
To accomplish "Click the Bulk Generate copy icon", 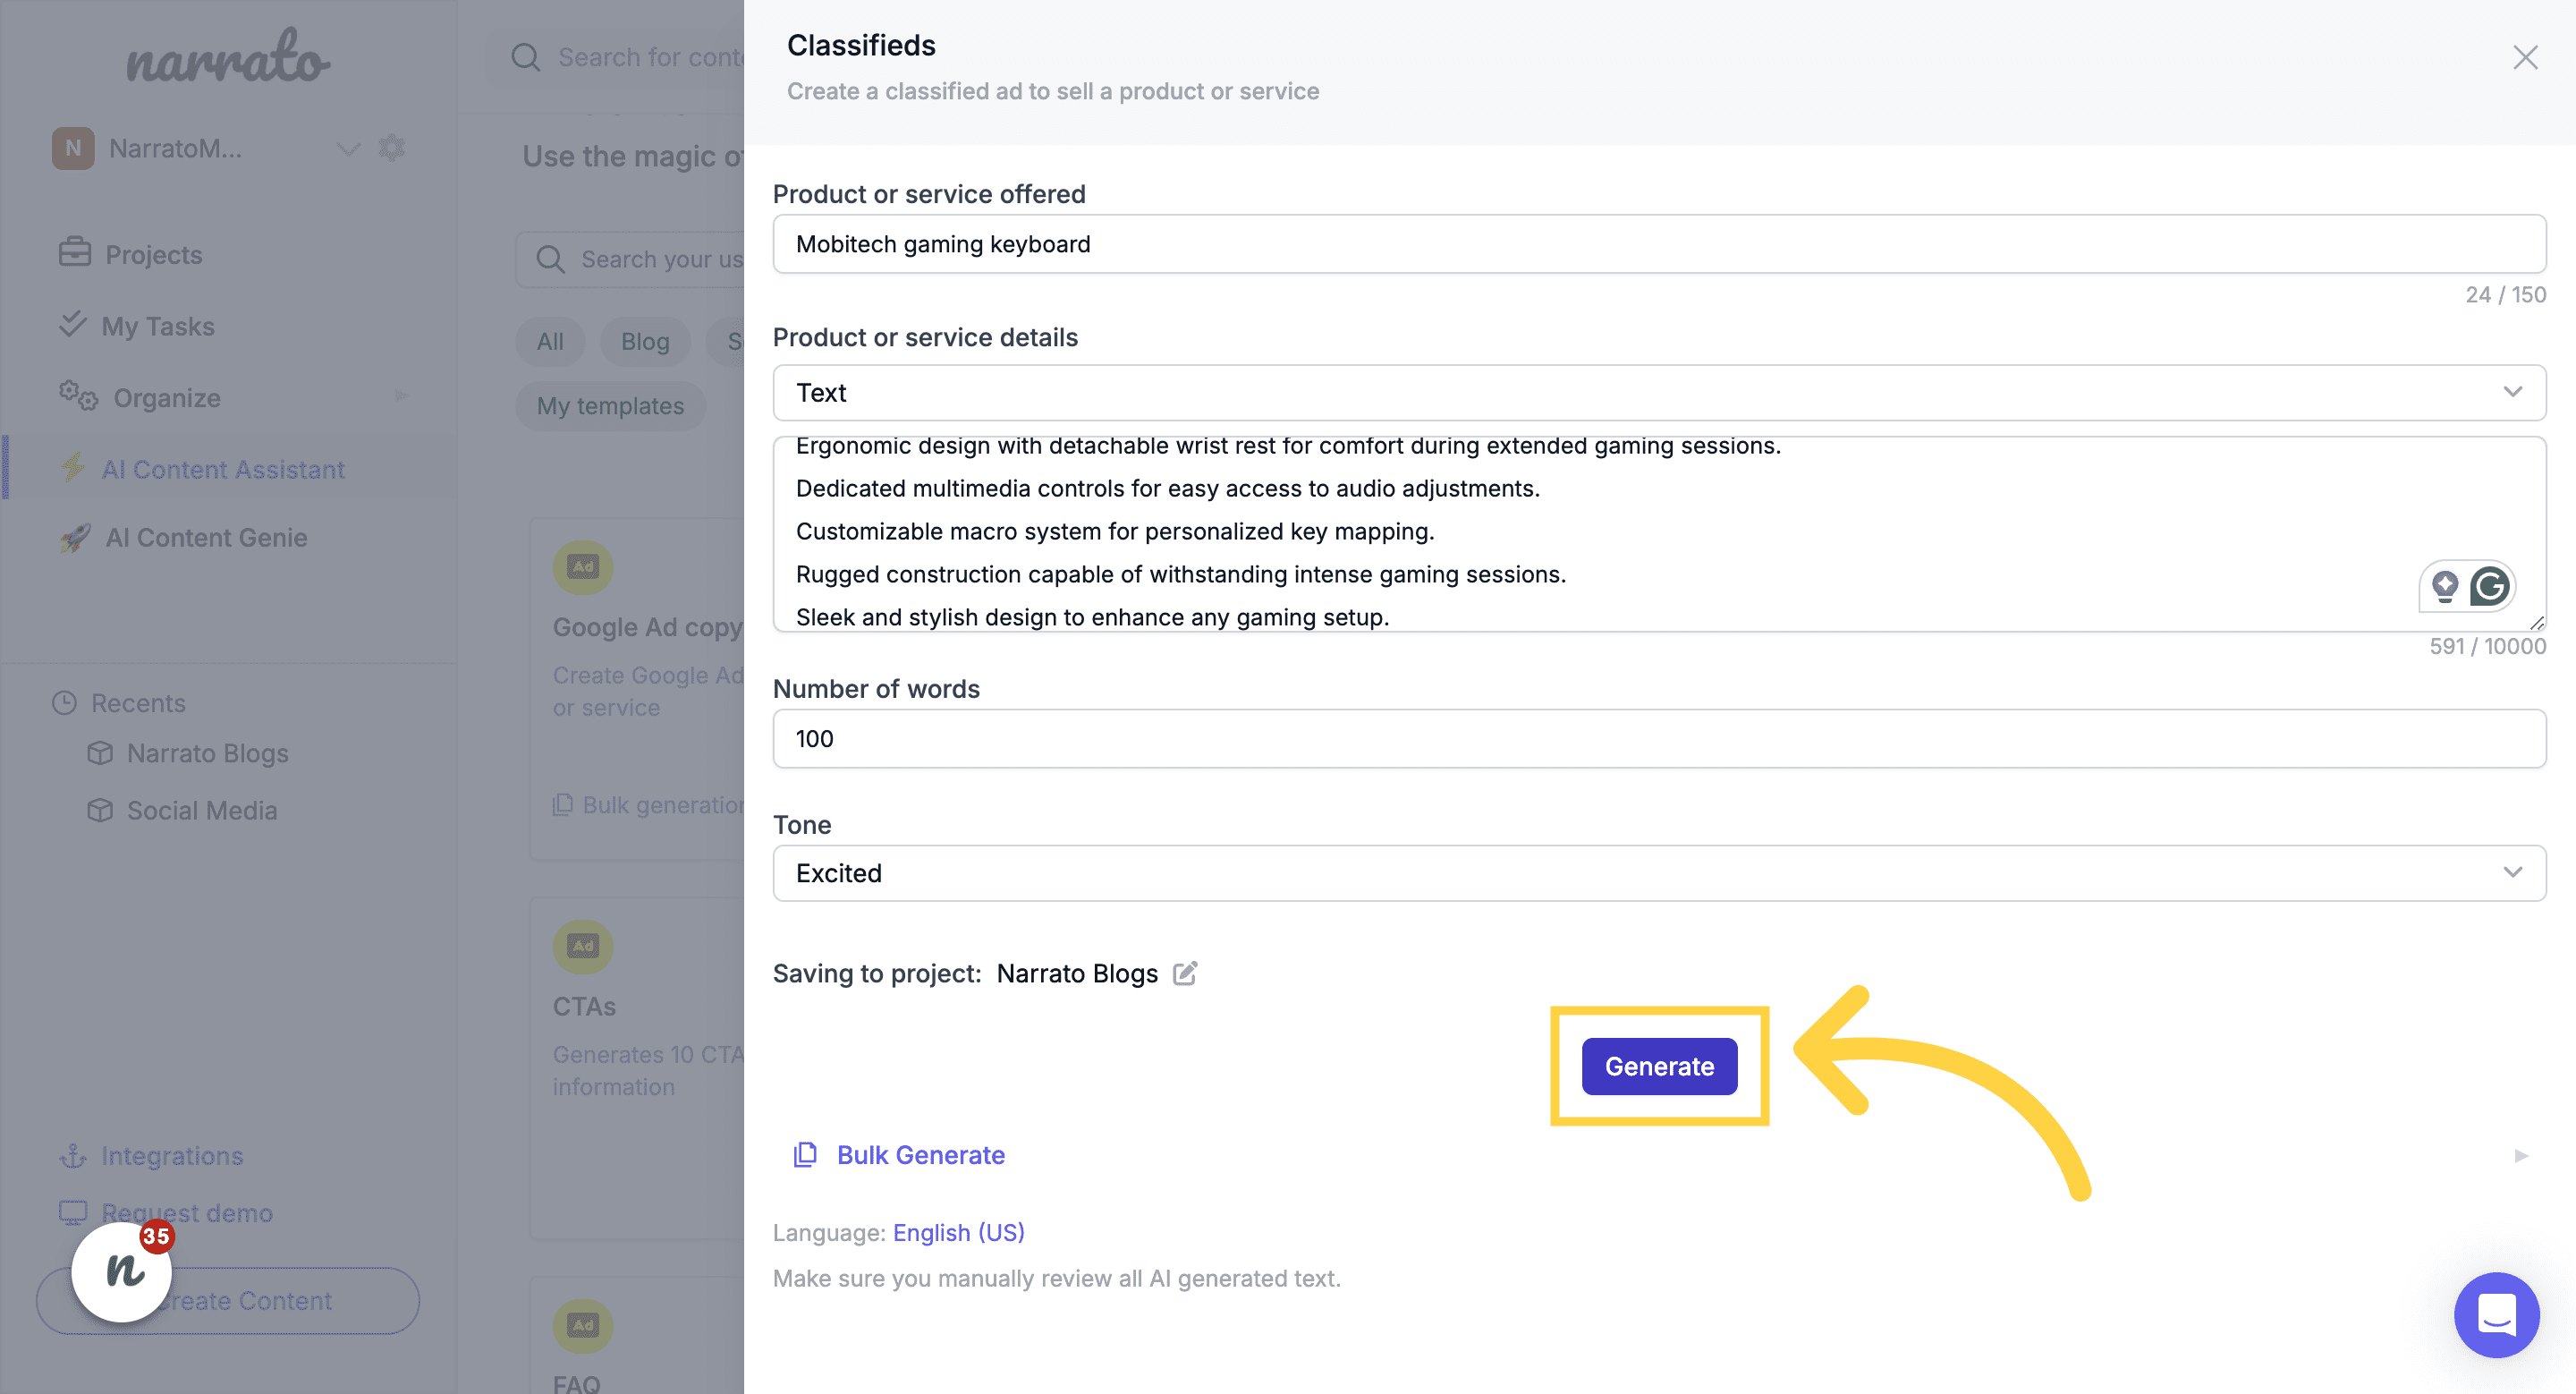I will 803,1153.
